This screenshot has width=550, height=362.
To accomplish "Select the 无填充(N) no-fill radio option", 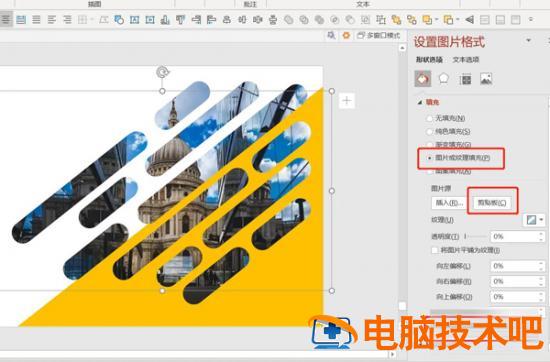I will pyautogui.click(x=446, y=118).
